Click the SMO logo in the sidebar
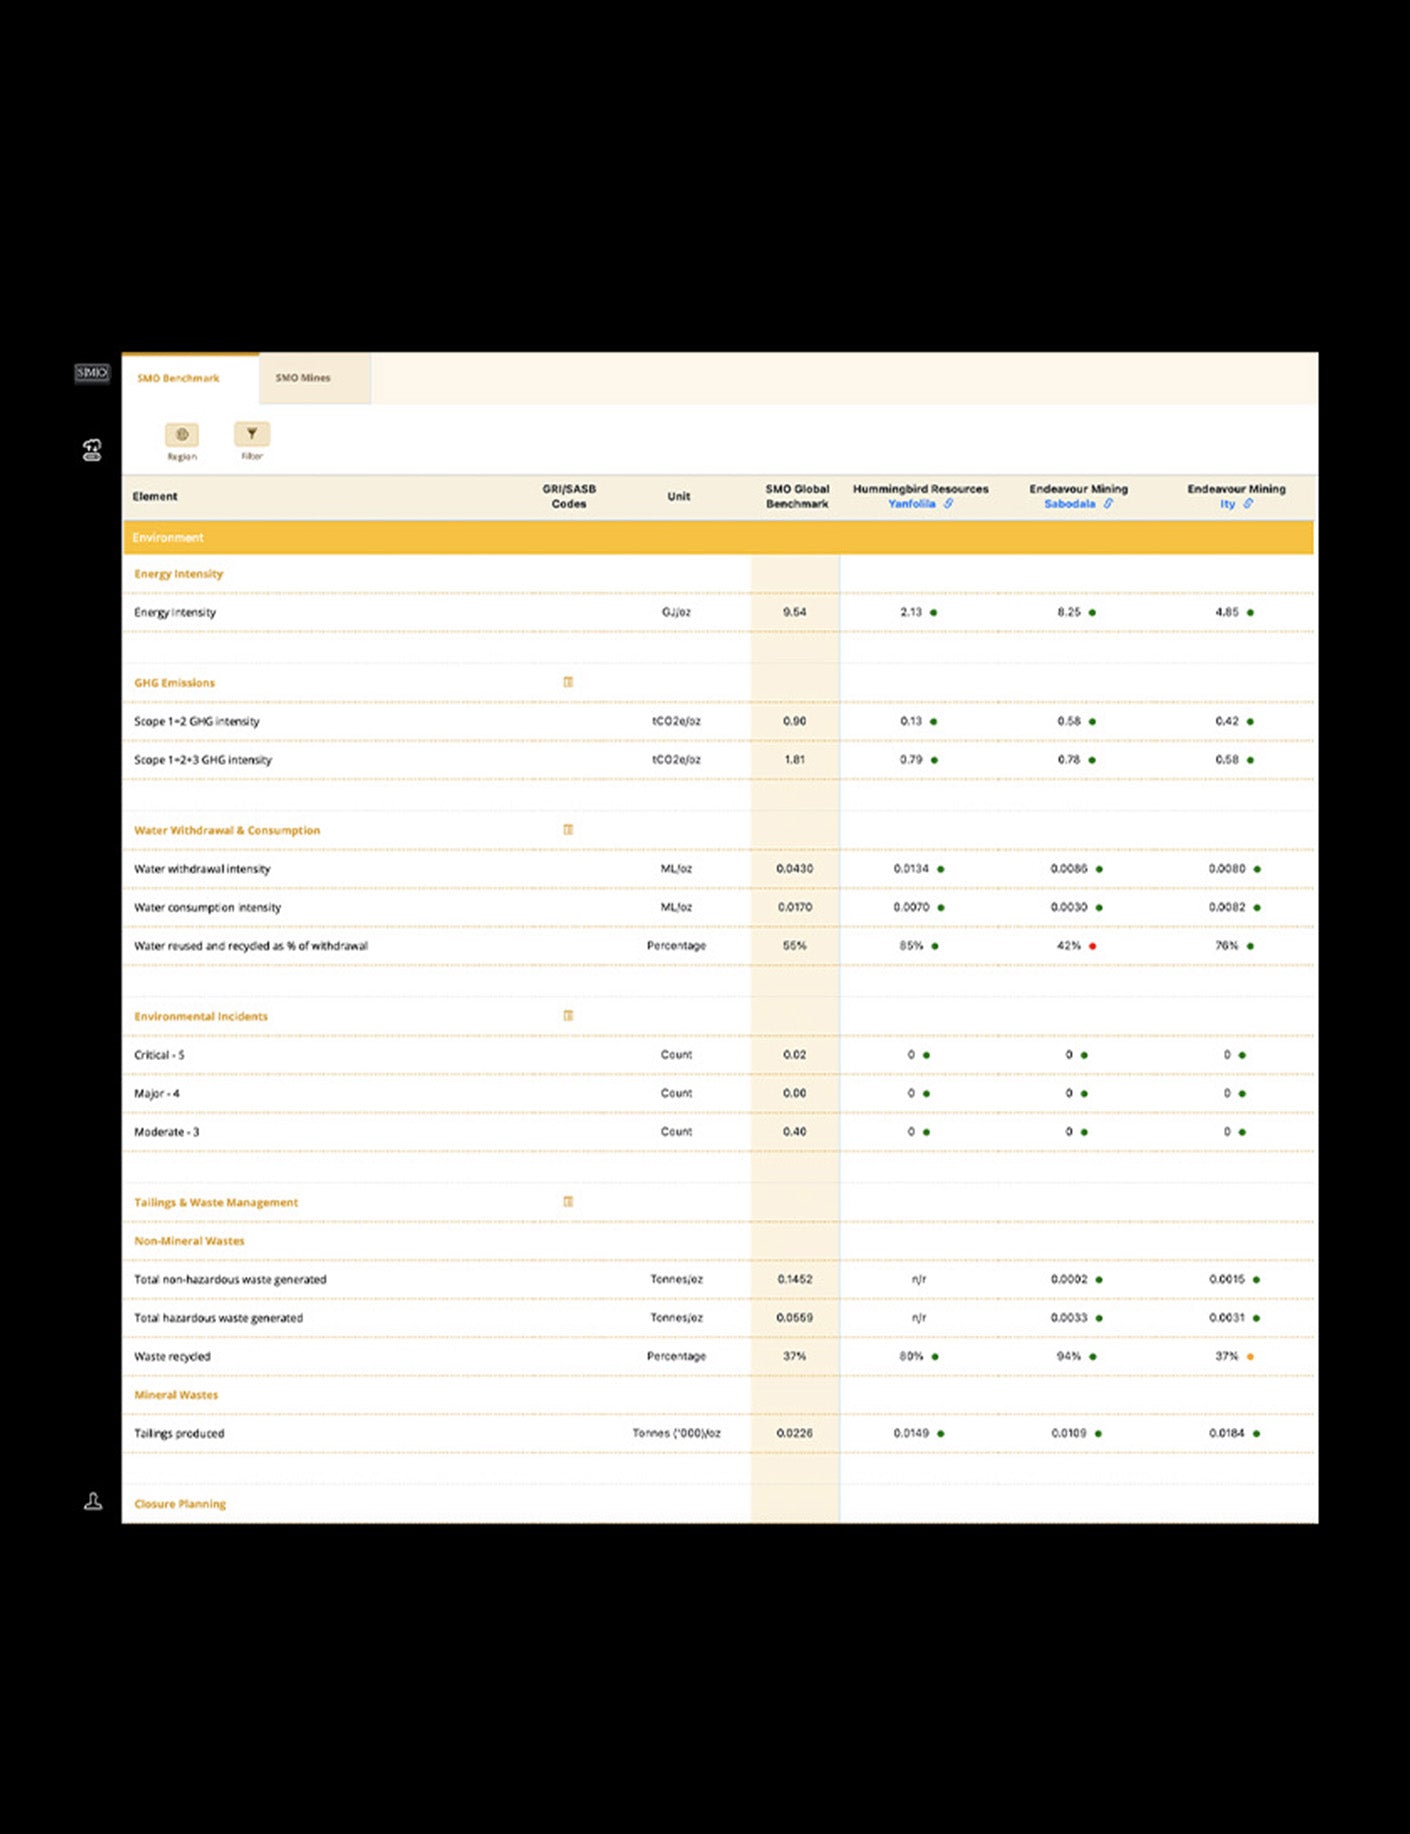 coord(91,373)
